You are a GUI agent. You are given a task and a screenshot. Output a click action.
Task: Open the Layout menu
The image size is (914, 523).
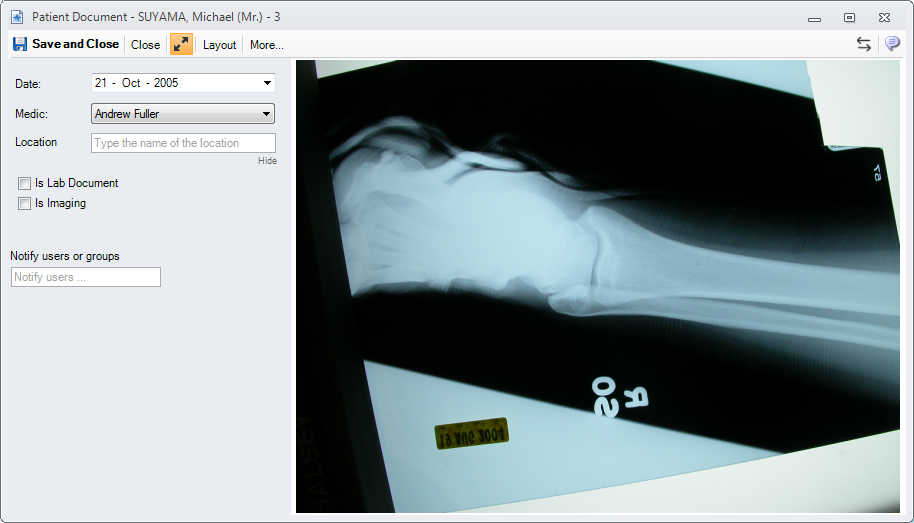pos(219,45)
